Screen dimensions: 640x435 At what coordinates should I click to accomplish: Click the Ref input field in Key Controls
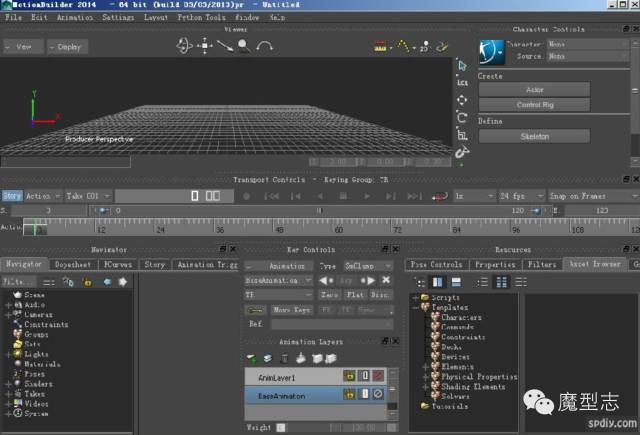(332, 324)
